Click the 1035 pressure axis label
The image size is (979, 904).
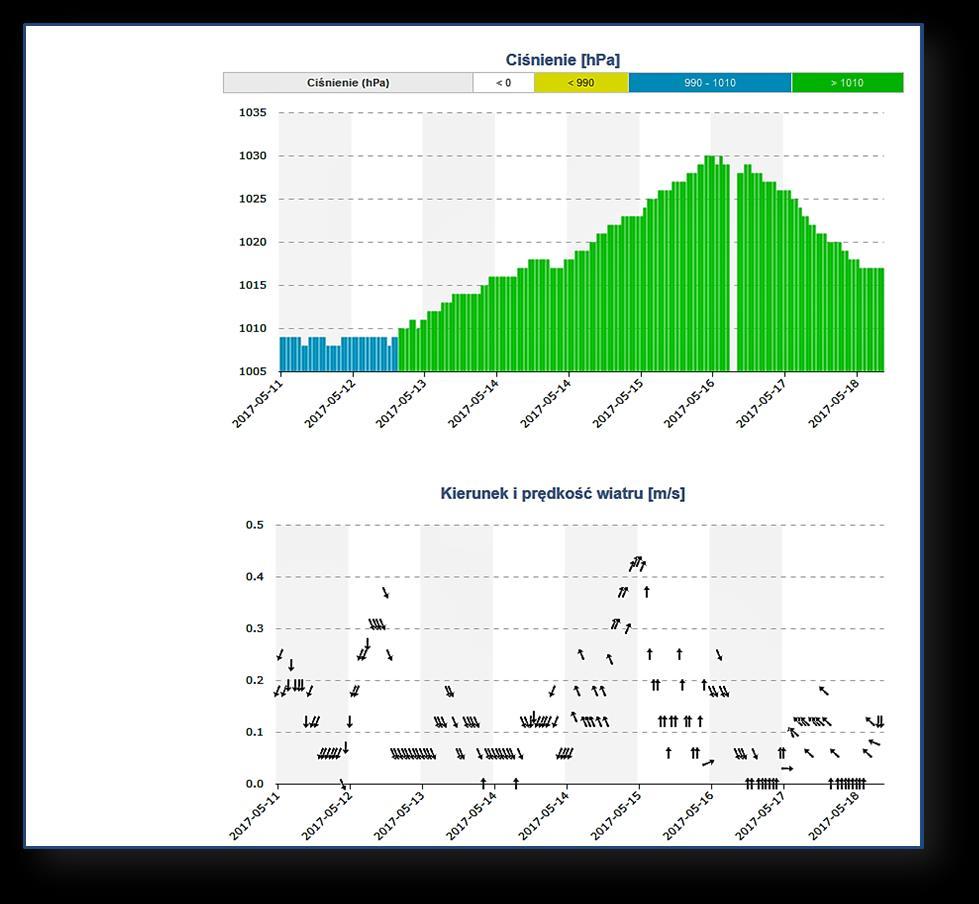click(x=252, y=112)
